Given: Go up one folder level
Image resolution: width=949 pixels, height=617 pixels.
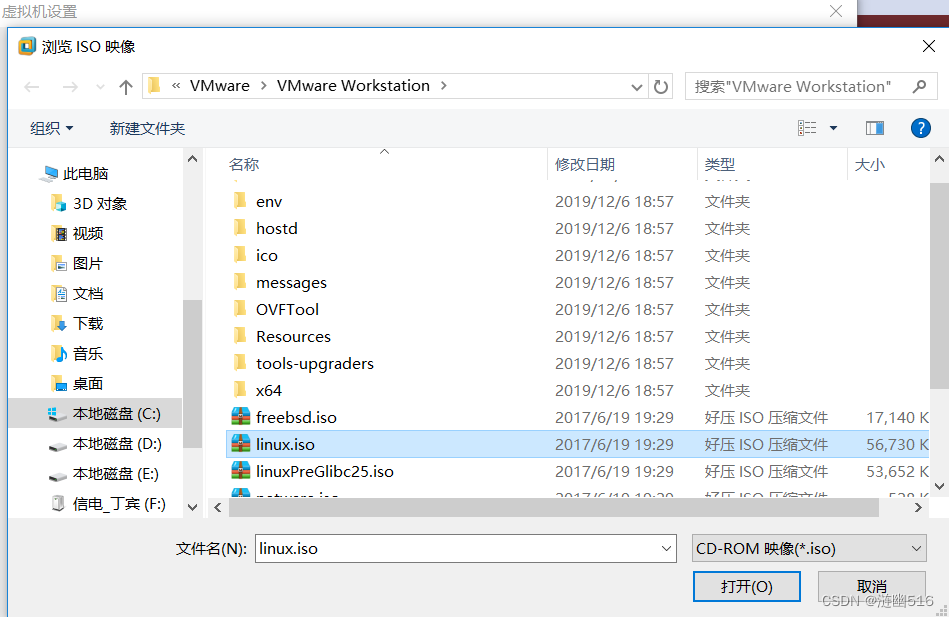Looking at the screenshot, I should 126,87.
